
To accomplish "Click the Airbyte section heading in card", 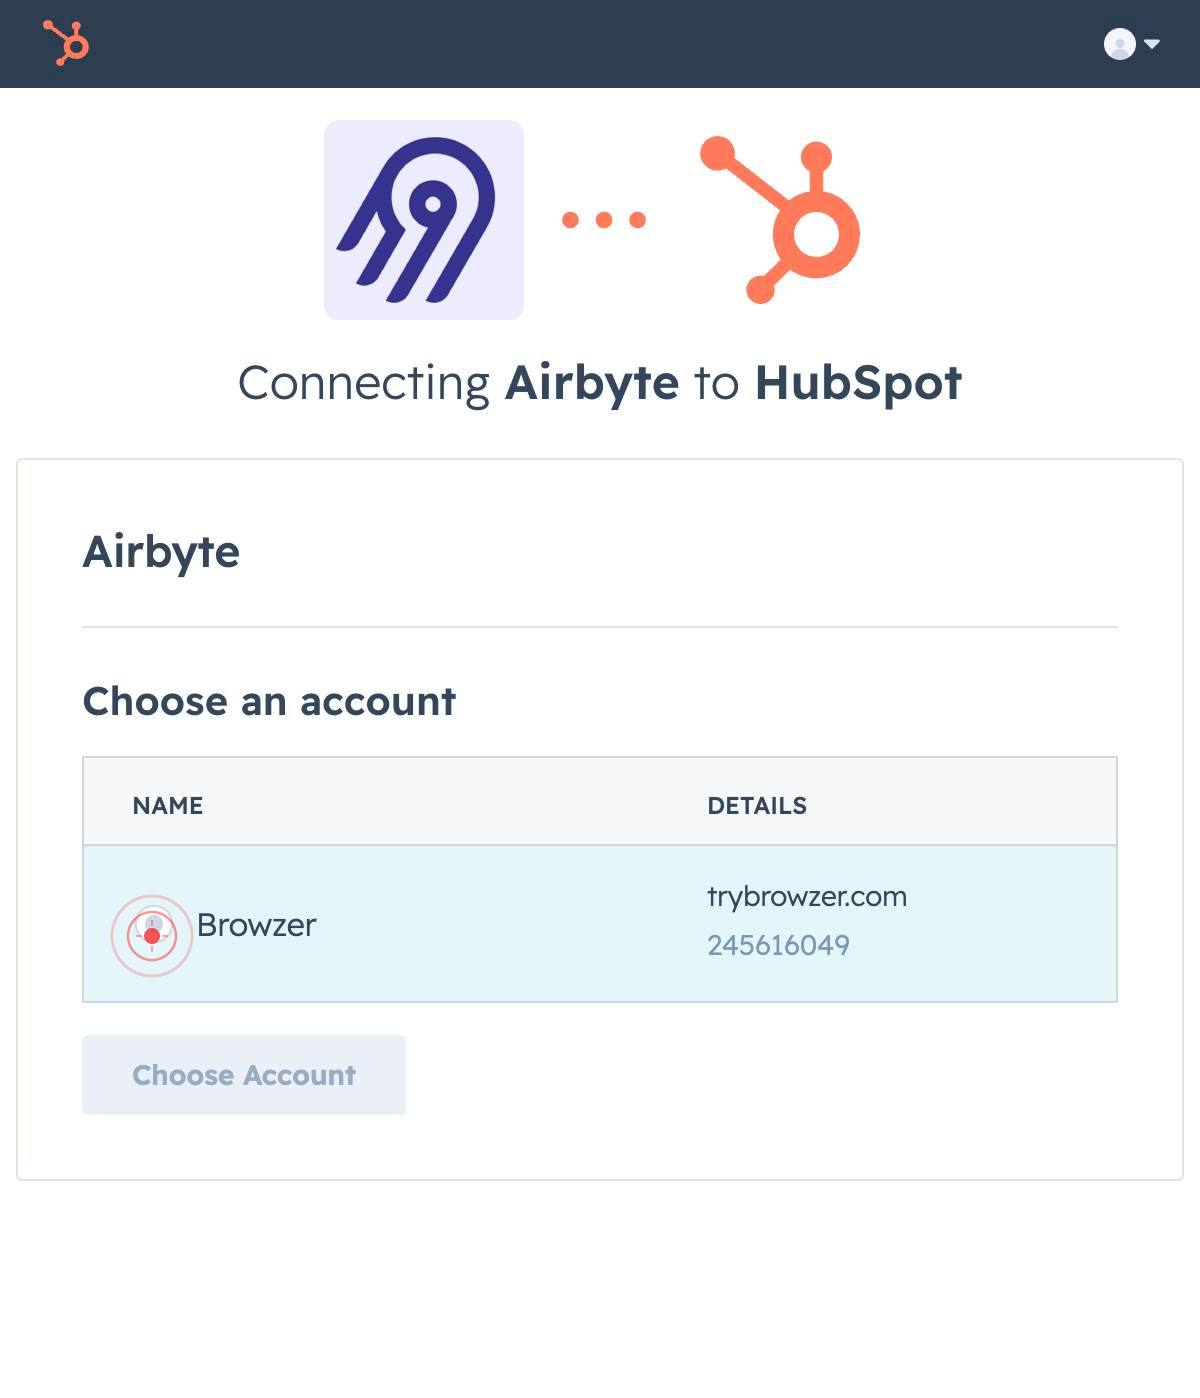I will point(161,552).
